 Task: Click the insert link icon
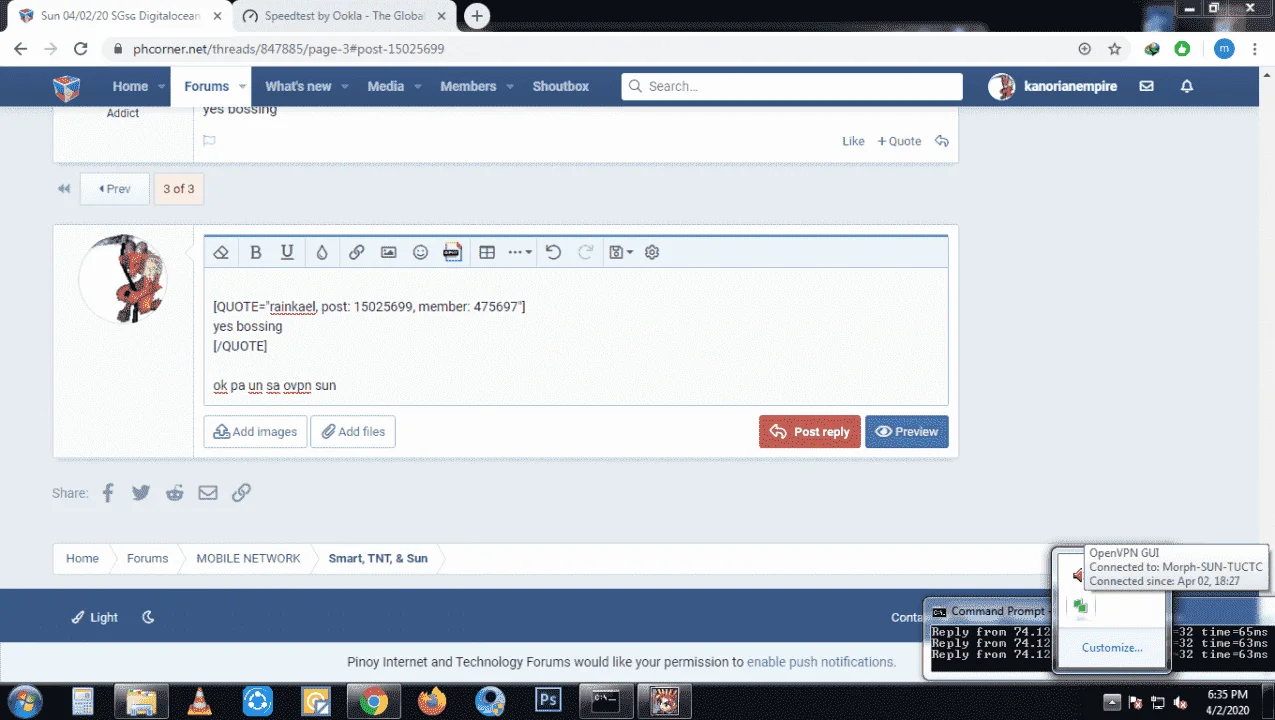356,252
